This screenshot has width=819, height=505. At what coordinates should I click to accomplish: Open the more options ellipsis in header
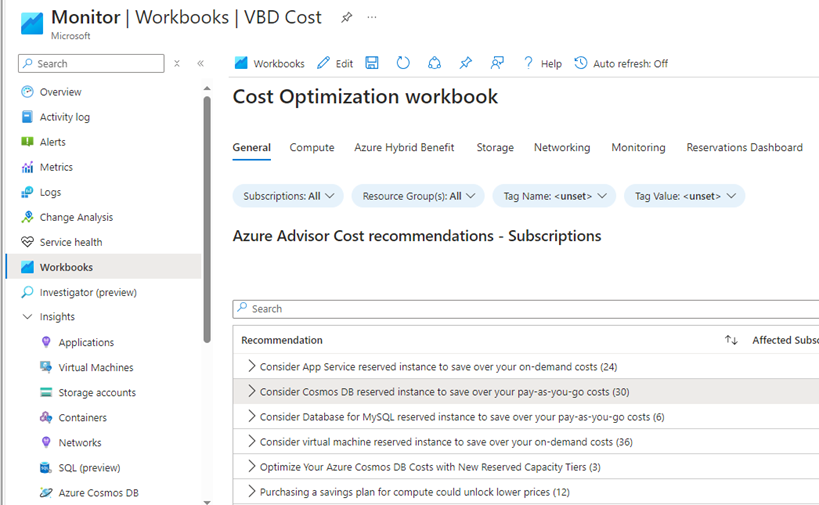371,17
